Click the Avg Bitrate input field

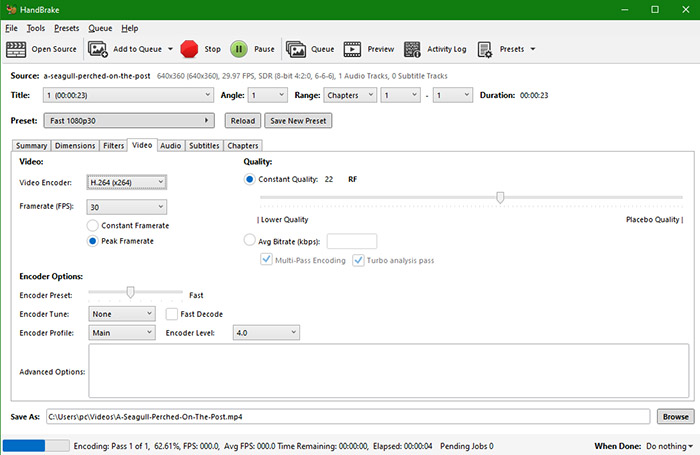[352, 241]
